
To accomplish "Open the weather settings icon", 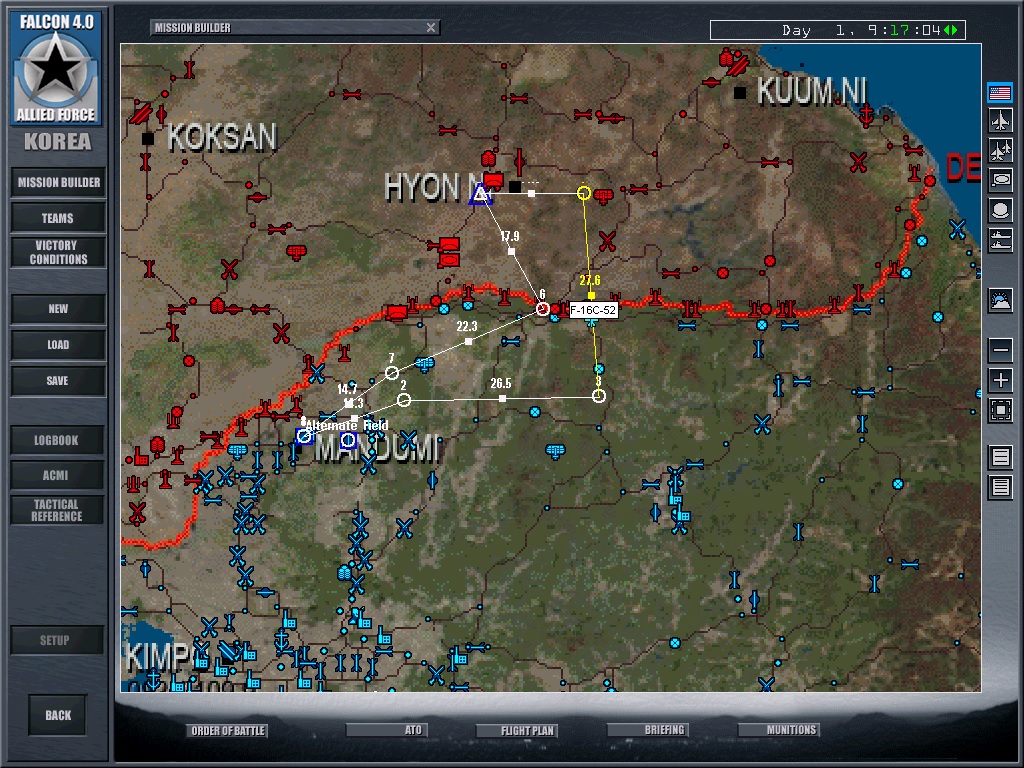I will [999, 300].
